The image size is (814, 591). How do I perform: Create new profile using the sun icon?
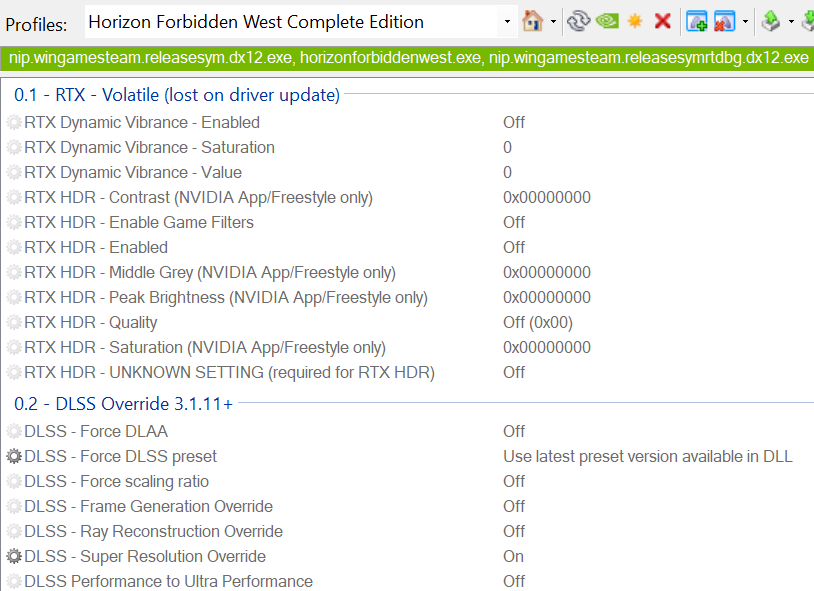pos(635,21)
